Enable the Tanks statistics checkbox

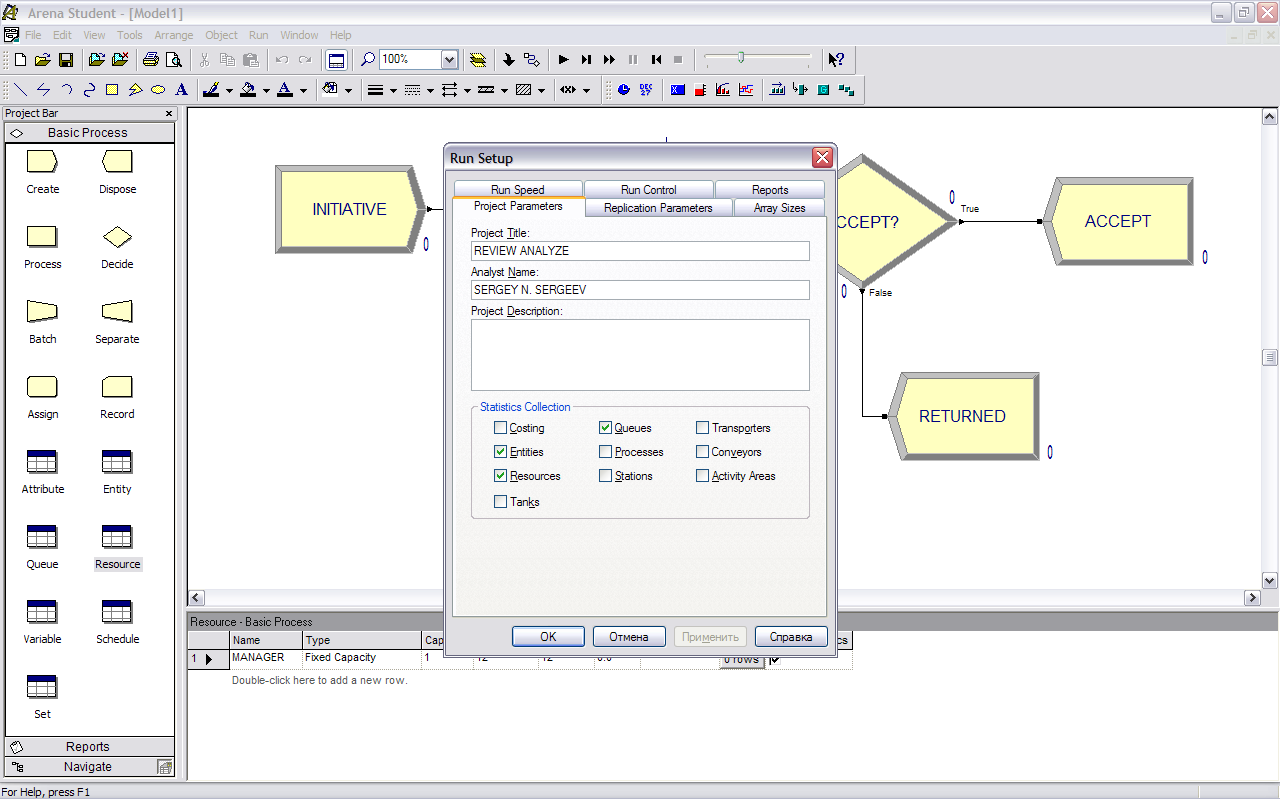point(500,502)
